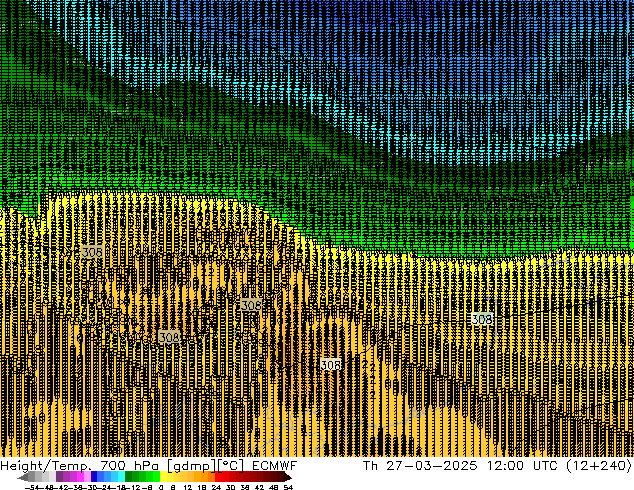Click the "[gdmp]" unit label

click(192, 466)
